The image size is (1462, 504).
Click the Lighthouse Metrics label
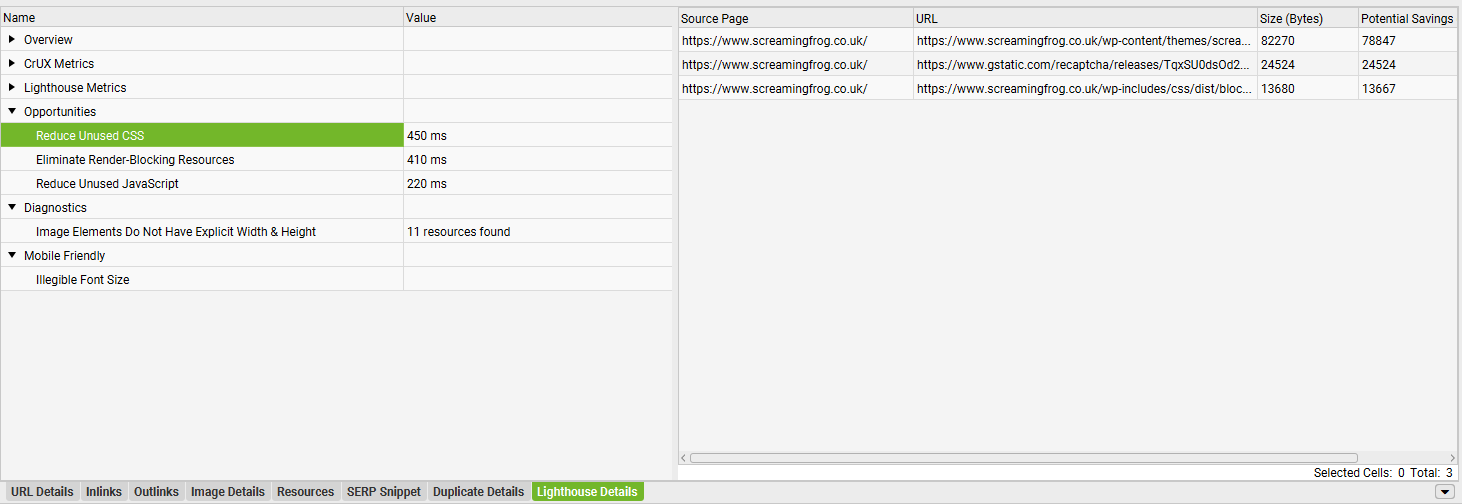point(75,88)
